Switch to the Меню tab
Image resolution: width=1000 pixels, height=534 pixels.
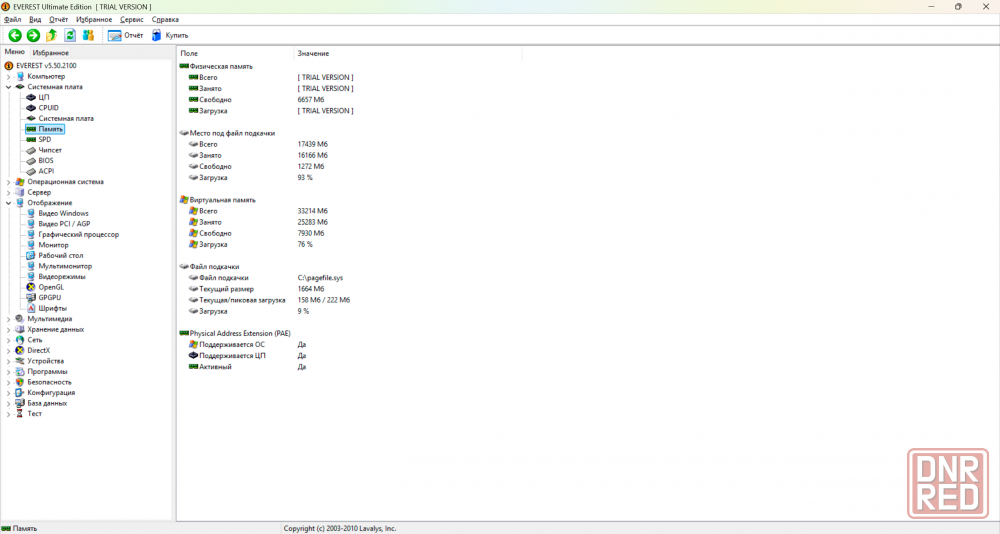pyautogui.click(x=14, y=52)
